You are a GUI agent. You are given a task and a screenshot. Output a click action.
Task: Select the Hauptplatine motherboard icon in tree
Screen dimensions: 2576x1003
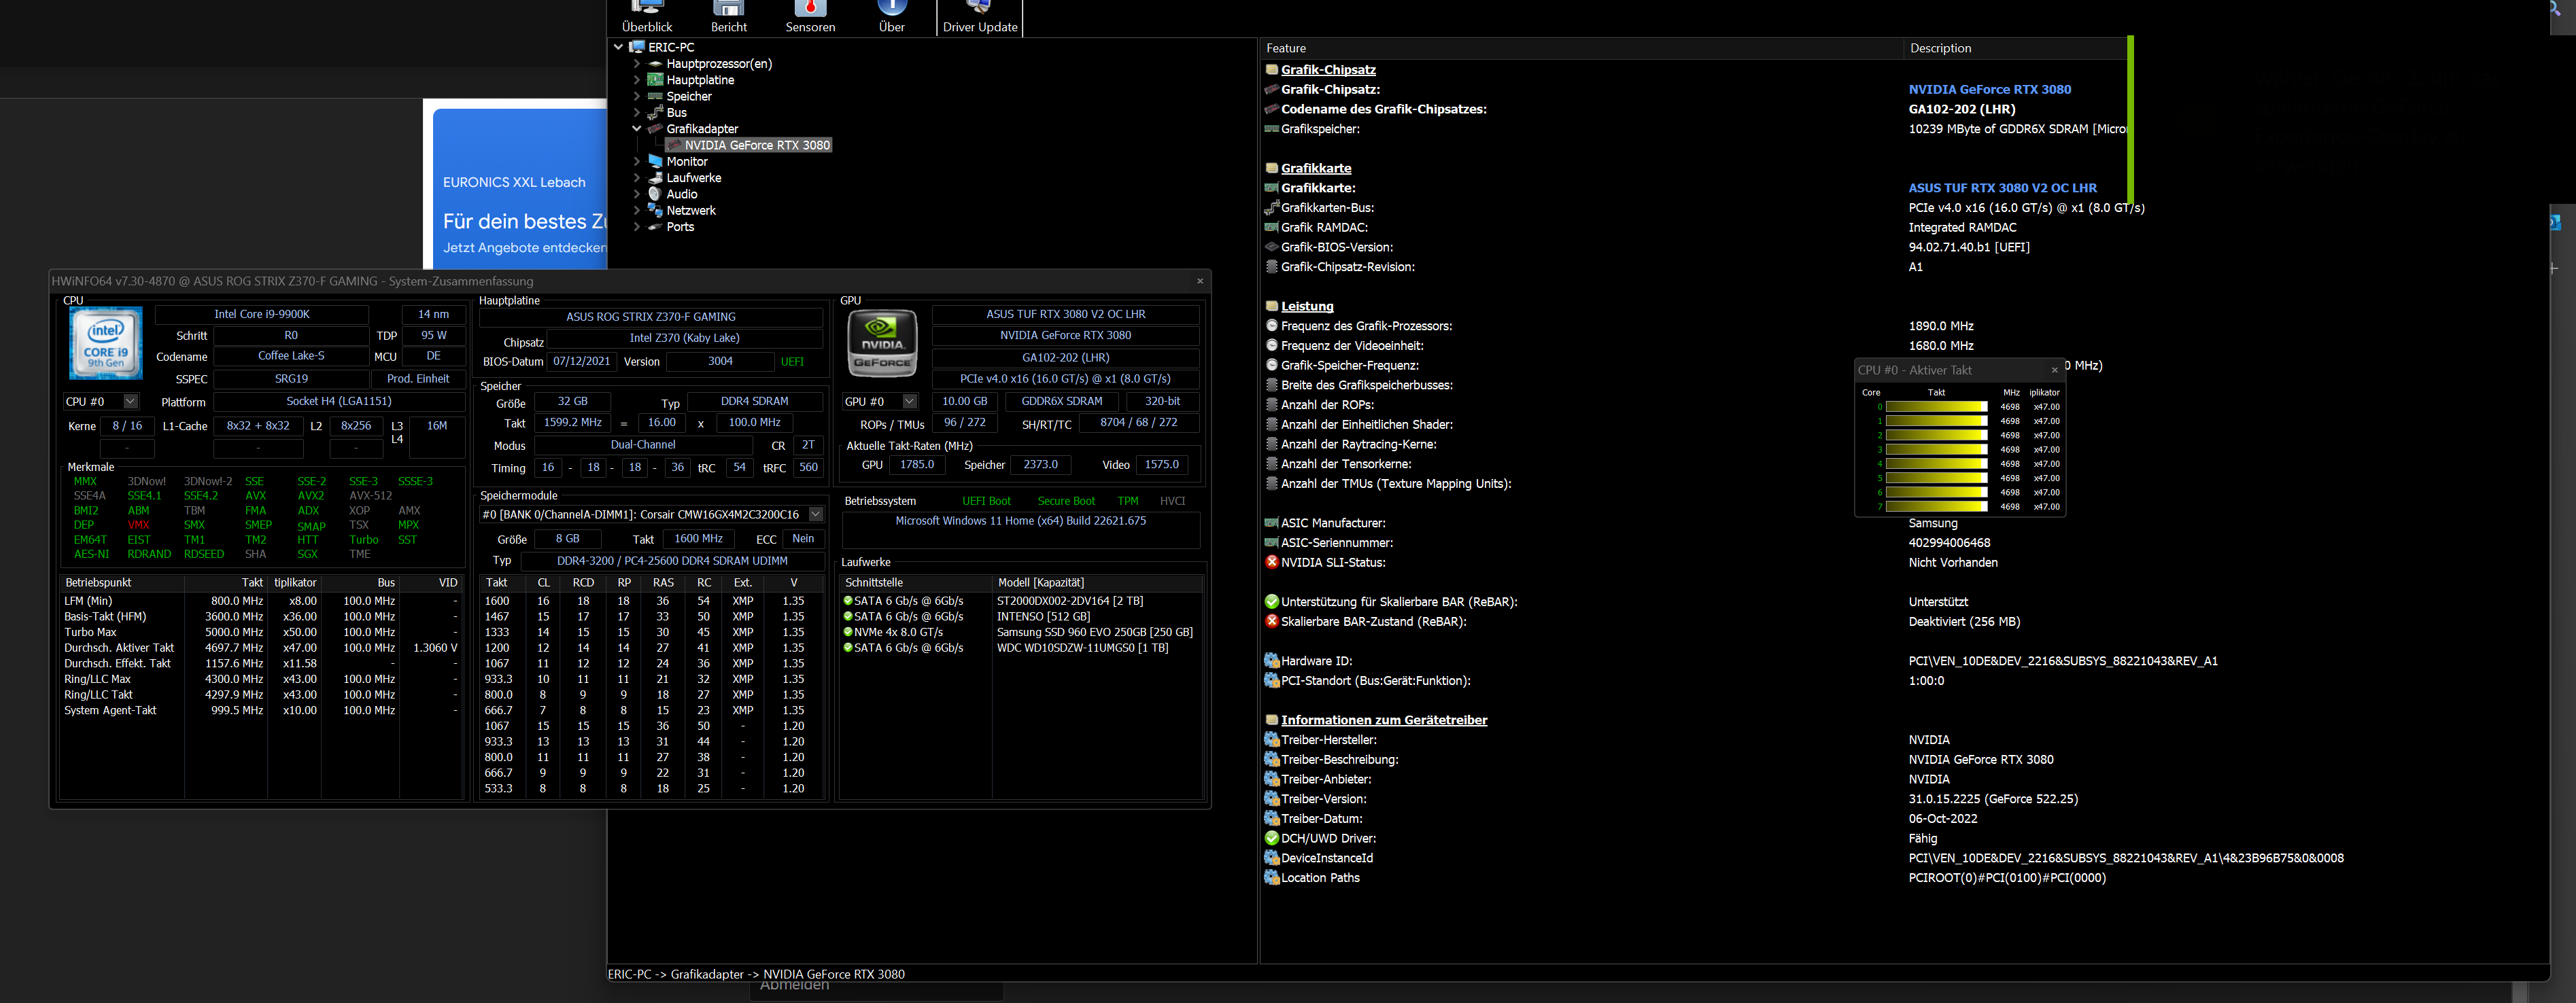tap(656, 80)
